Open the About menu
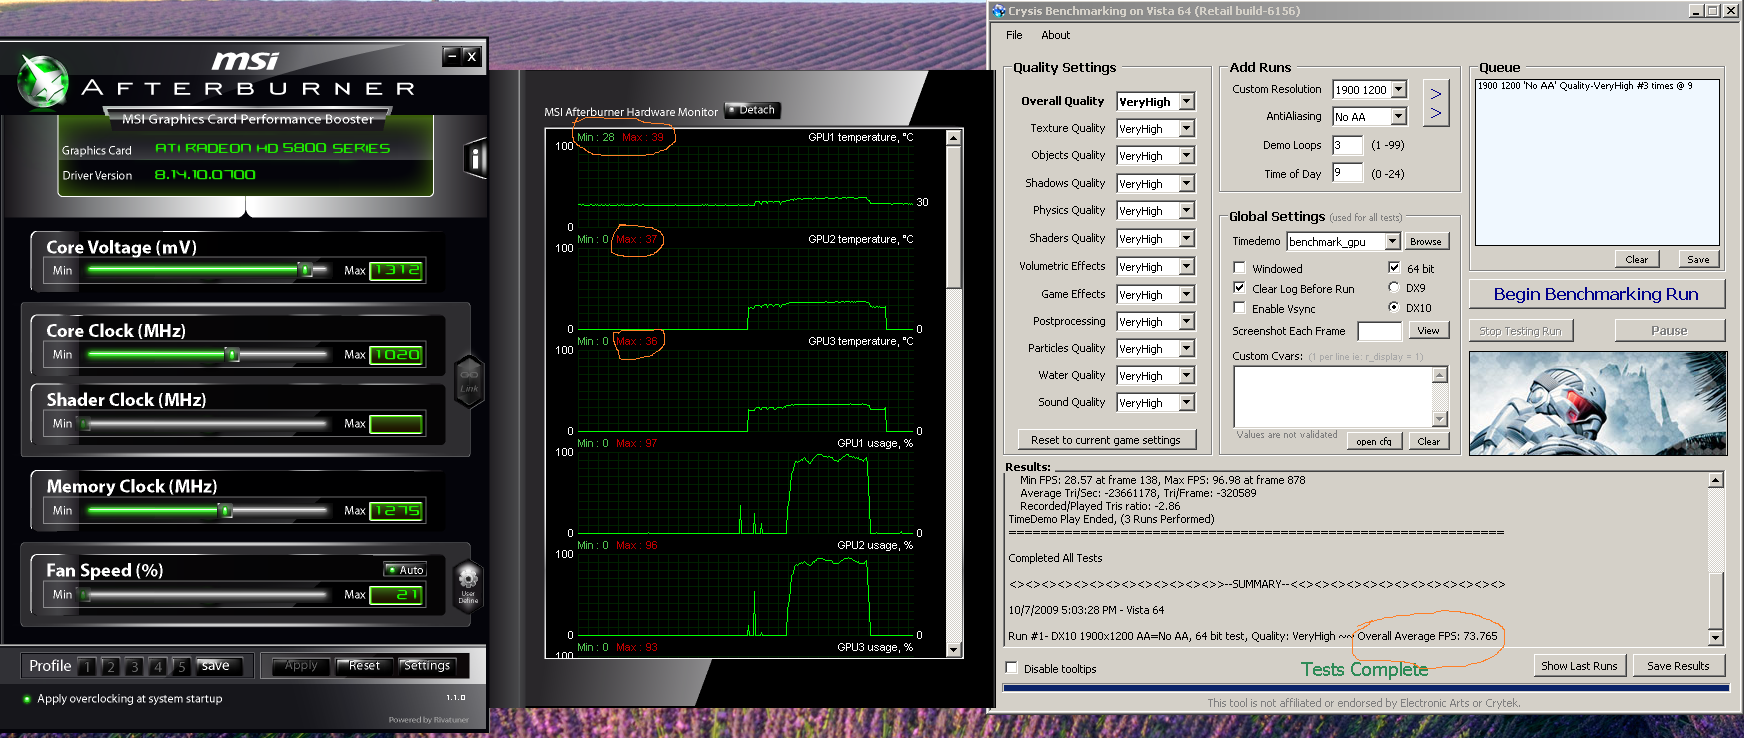Screen dimensions: 1744x738 pos(1055,35)
